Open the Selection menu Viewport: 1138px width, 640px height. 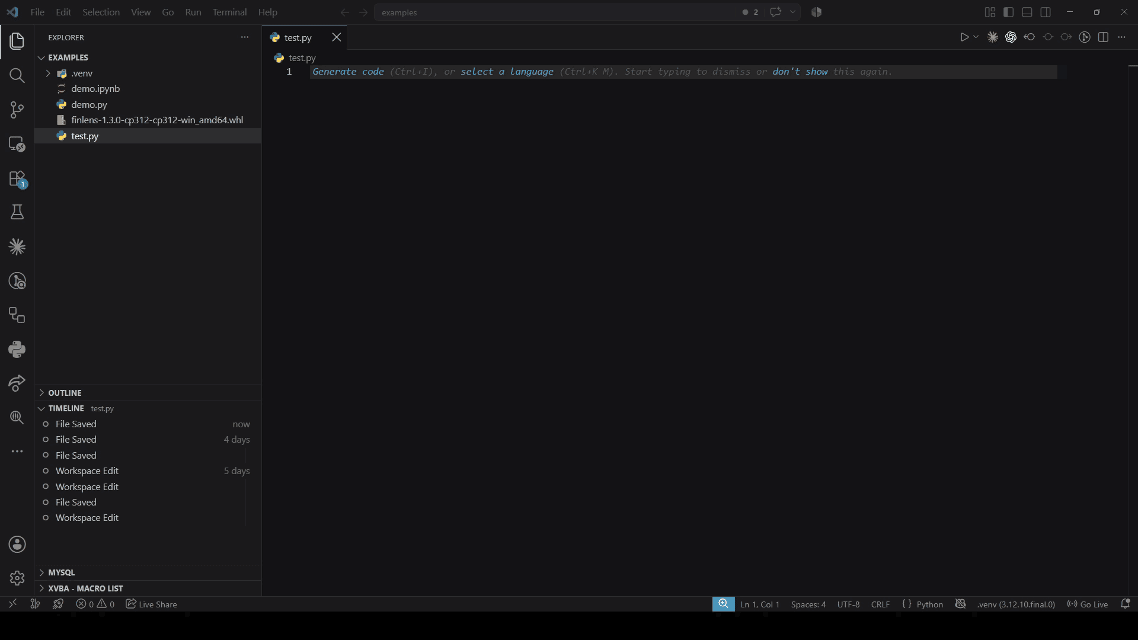[x=101, y=12]
